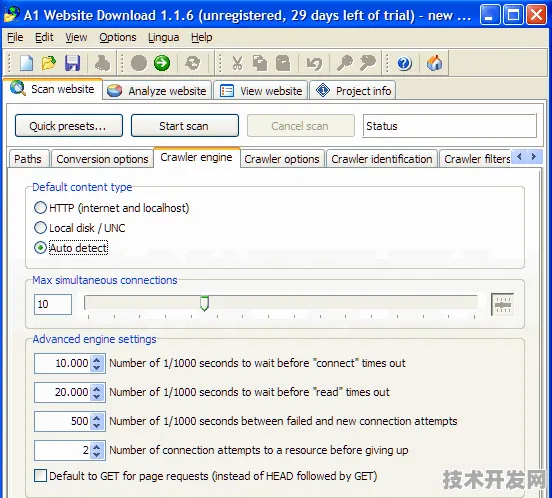Viewport: 552px width, 498px height.
Task: Save project using the floppy disk icon
Action: pos(72,63)
